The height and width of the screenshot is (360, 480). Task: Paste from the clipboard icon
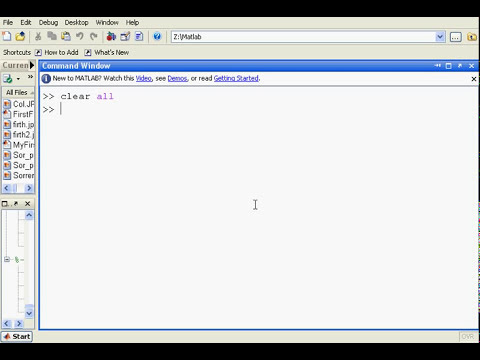tap(66, 36)
